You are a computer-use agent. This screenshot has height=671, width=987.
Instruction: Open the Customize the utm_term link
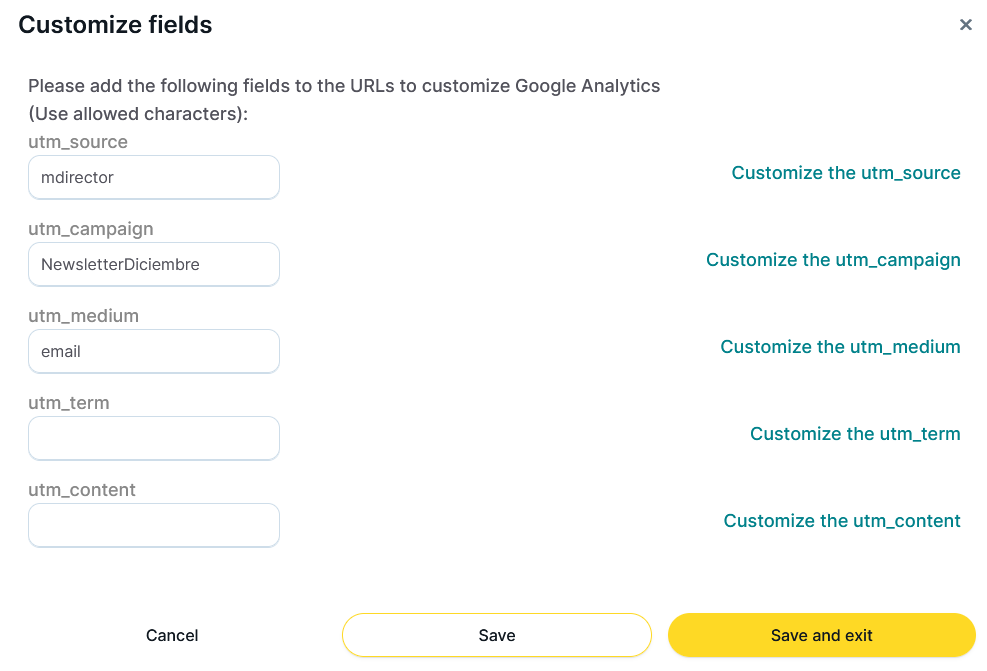tap(855, 434)
